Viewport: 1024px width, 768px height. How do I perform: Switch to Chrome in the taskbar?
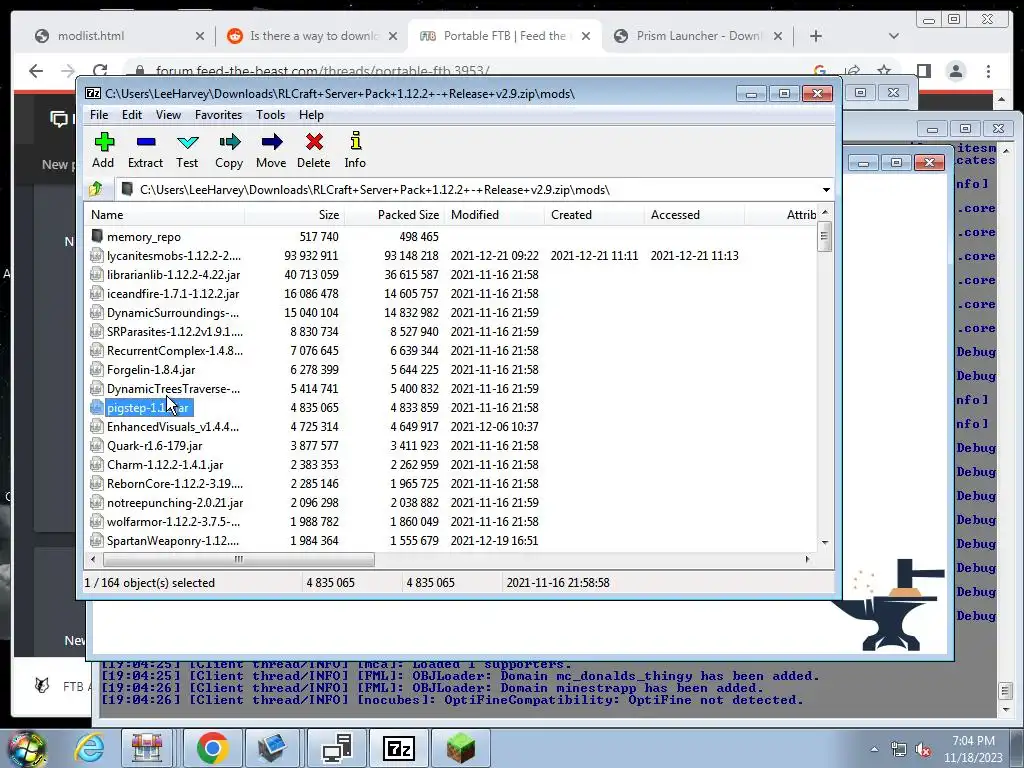(x=212, y=748)
